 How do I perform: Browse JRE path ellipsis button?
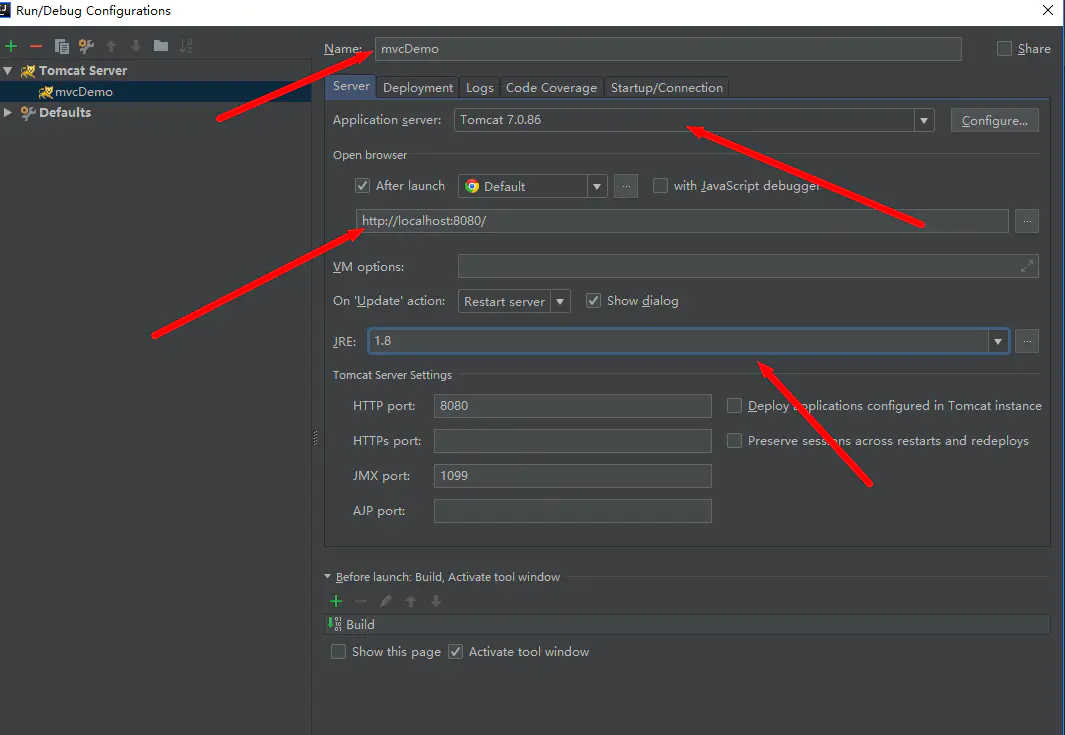pos(1027,341)
